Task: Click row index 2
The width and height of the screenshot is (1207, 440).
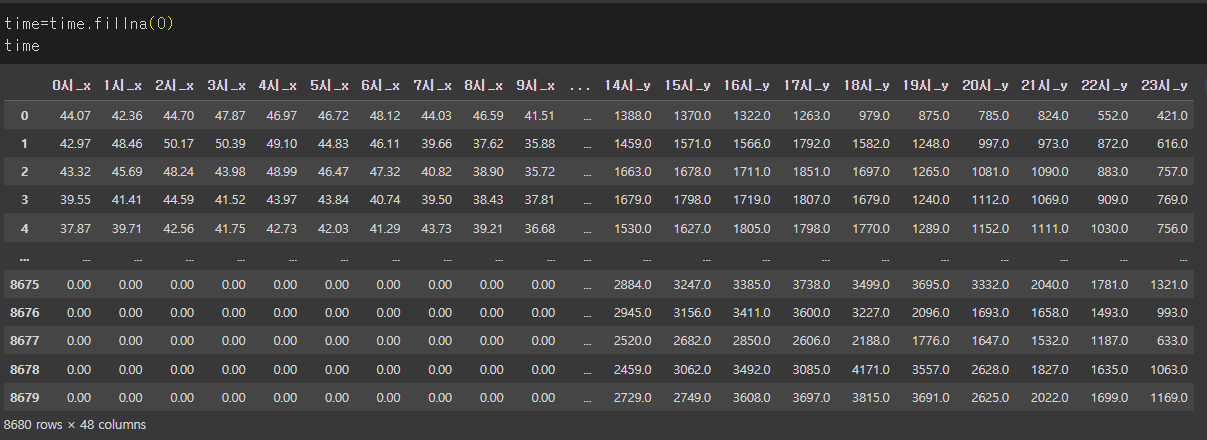Action: pyautogui.click(x=24, y=172)
